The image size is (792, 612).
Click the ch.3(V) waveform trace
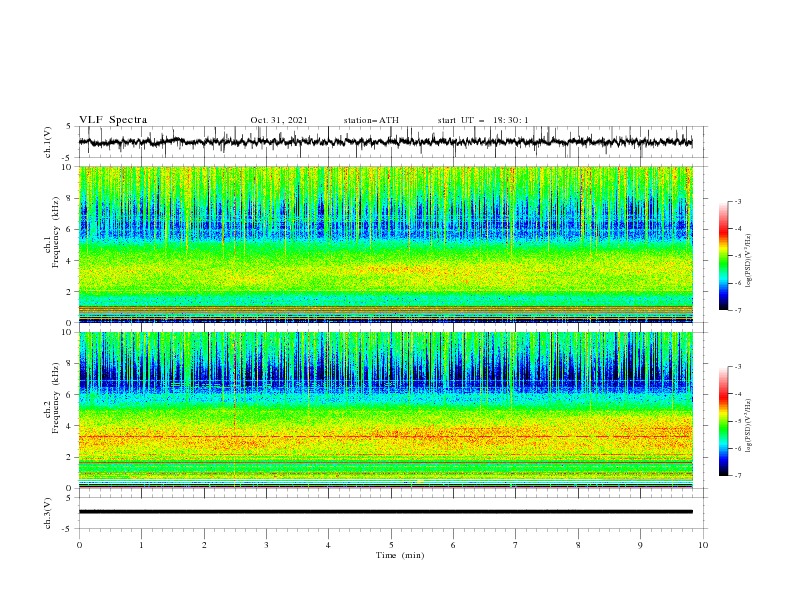pyautogui.click(x=386, y=512)
